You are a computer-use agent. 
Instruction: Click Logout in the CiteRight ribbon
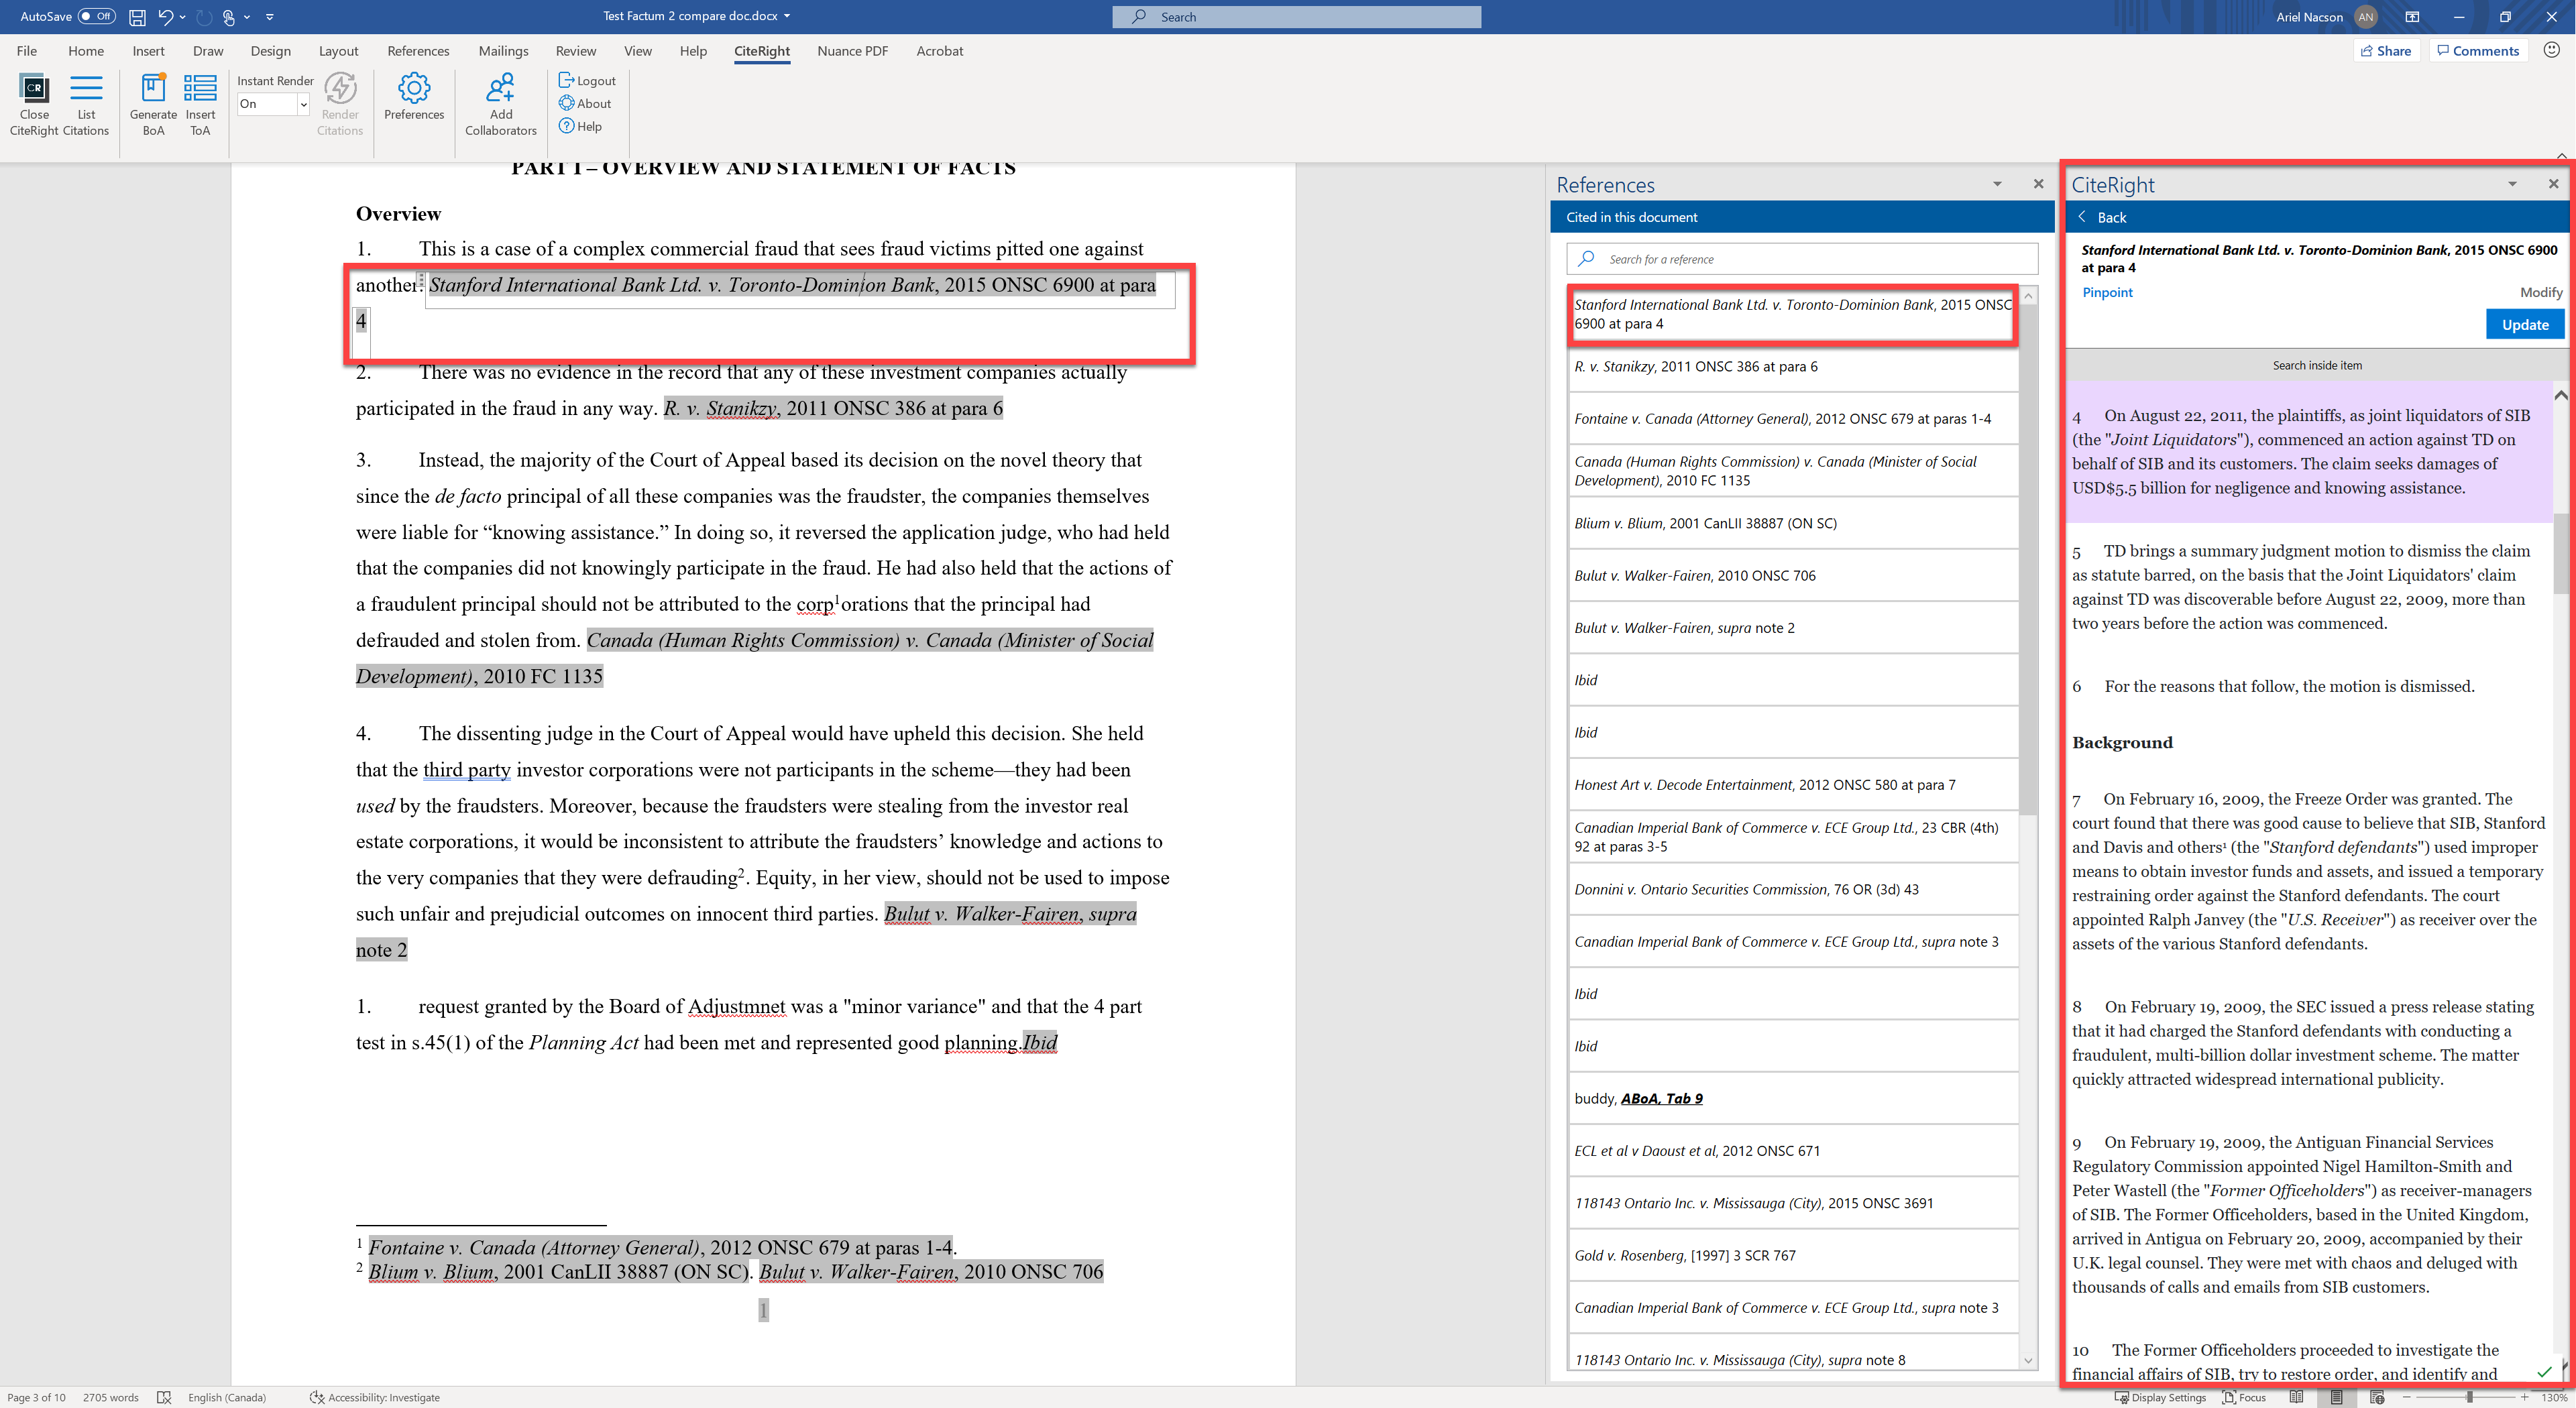pyautogui.click(x=587, y=80)
